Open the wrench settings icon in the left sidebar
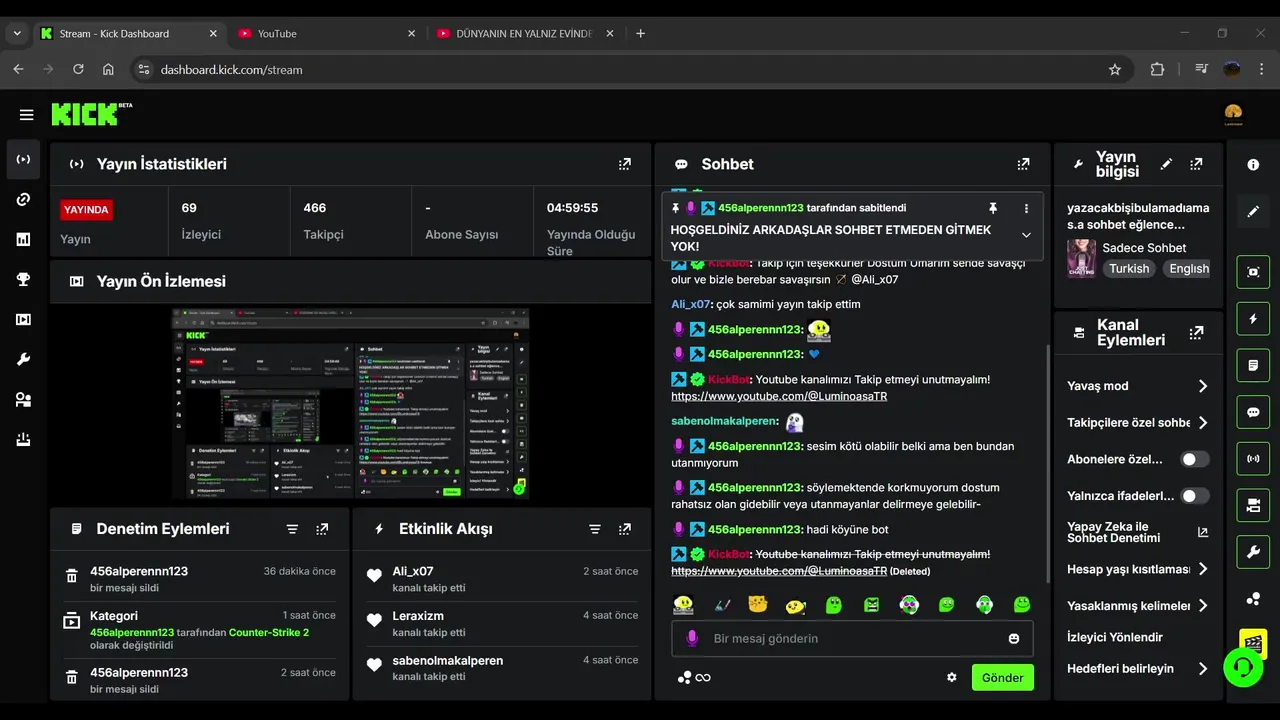 coord(24,360)
